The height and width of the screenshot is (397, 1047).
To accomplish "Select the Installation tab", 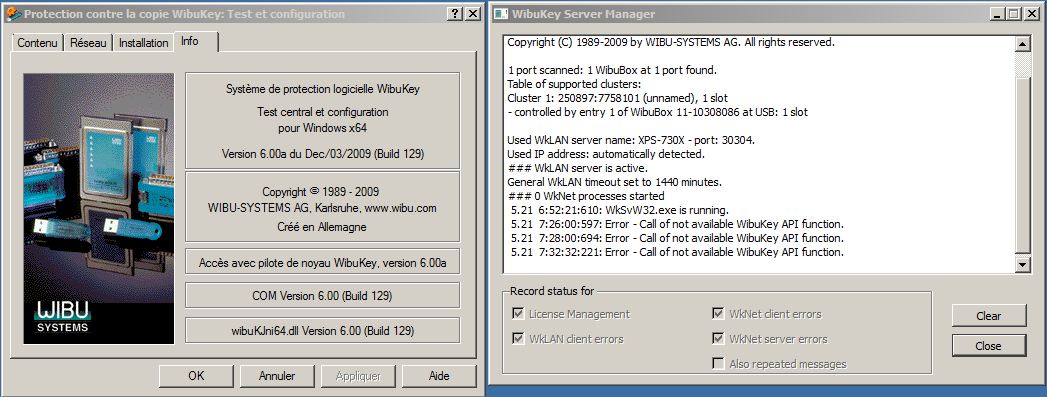I will pyautogui.click(x=143, y=43).
